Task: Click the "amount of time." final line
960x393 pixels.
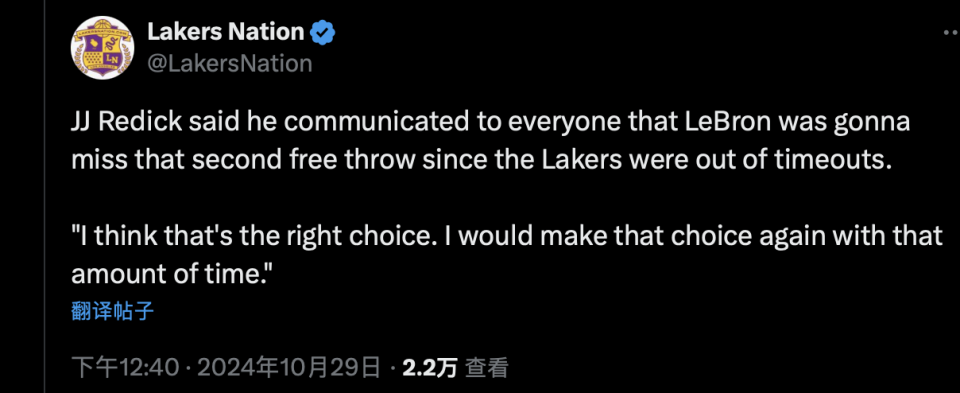Action: 172,274
